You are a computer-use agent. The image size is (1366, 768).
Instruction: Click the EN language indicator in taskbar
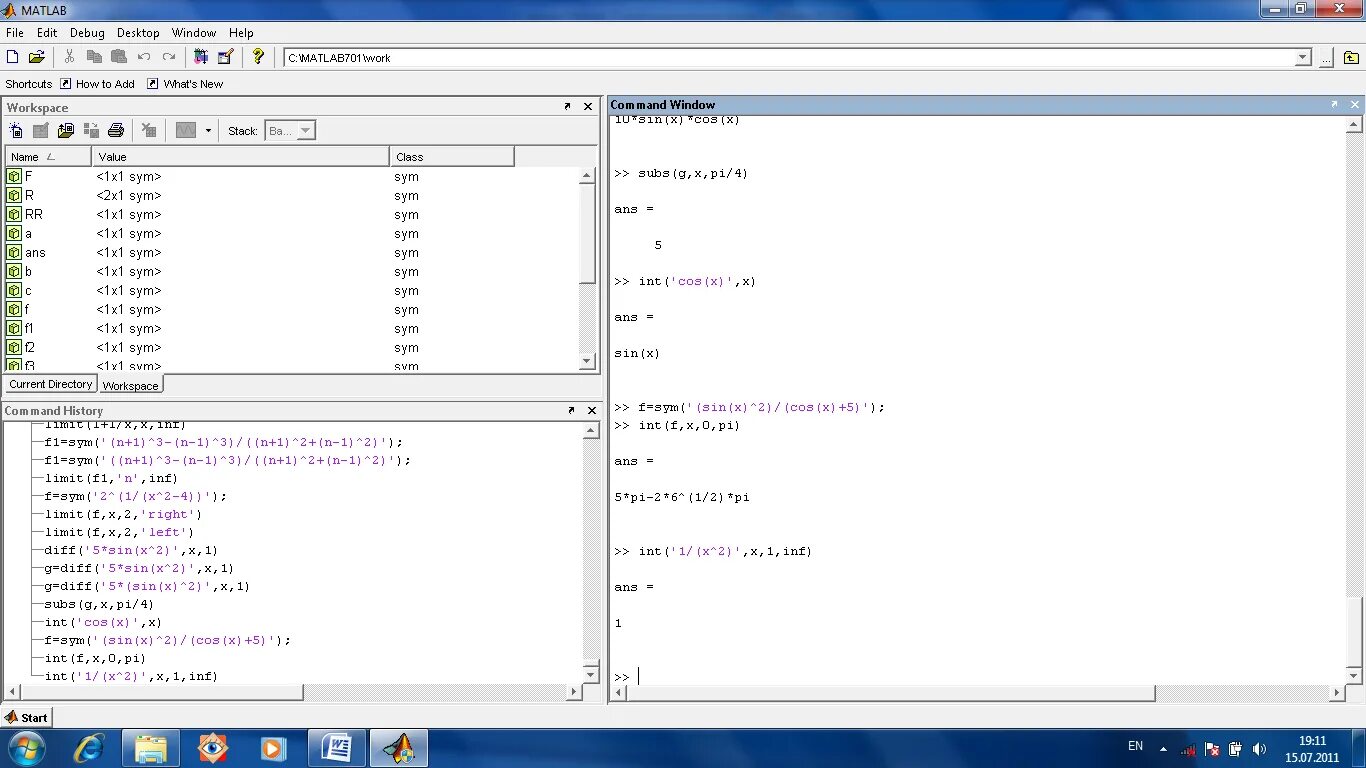point(1135,746)
